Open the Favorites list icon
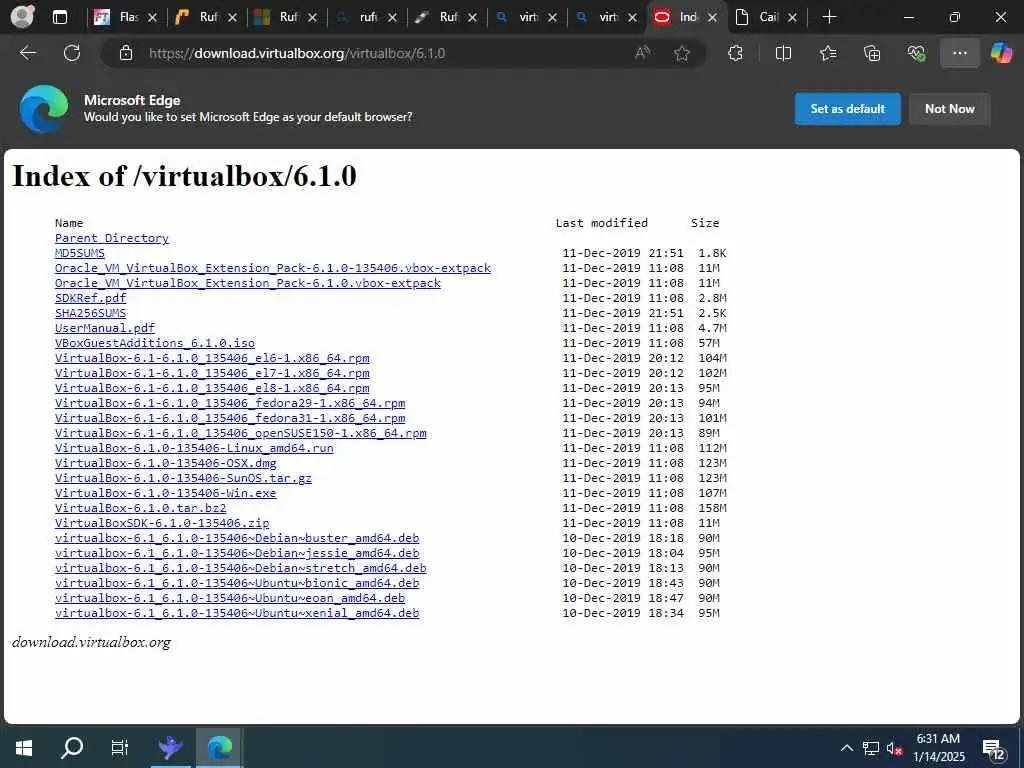The width and height of the screenshot is (1024, 768). (x=828, y=53)
